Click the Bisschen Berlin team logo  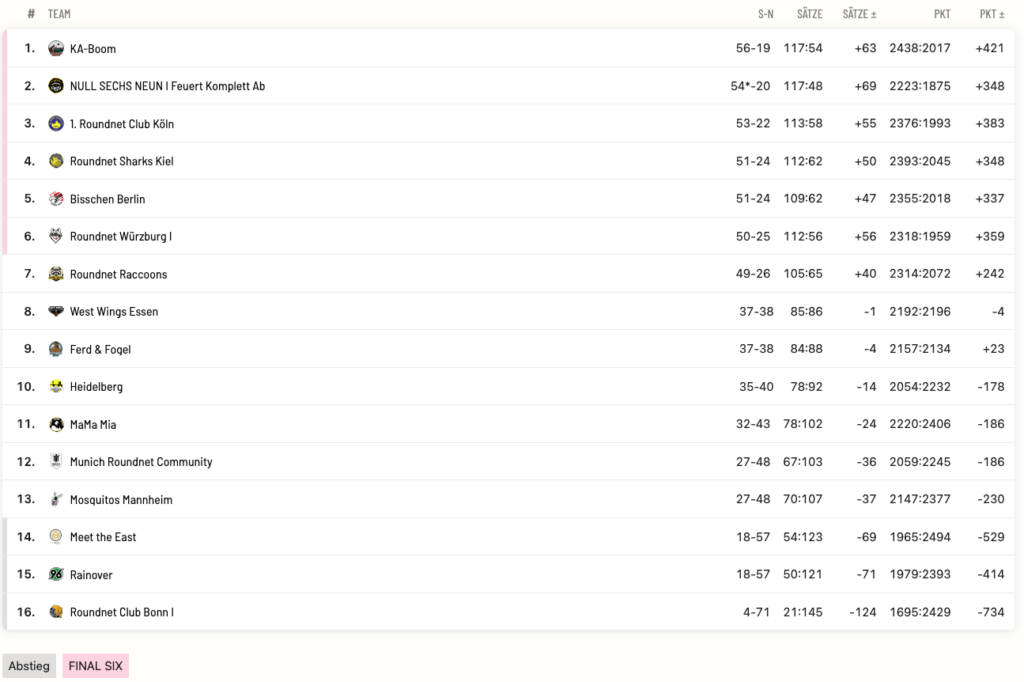tap(56, 199)
